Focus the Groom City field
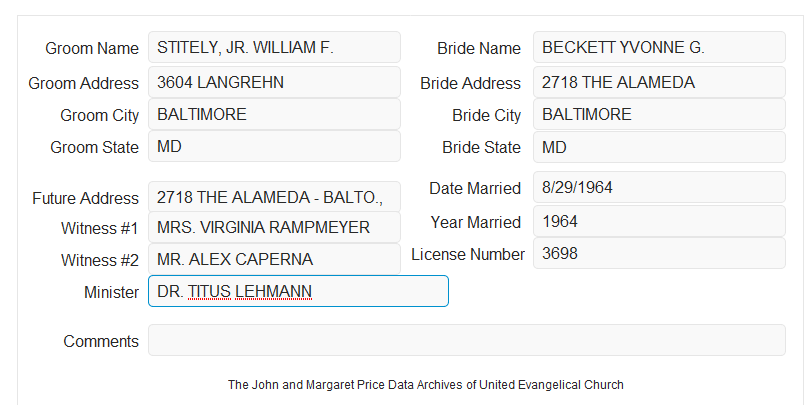Viewport: 805px width, 405px height. tap(274, 114)
